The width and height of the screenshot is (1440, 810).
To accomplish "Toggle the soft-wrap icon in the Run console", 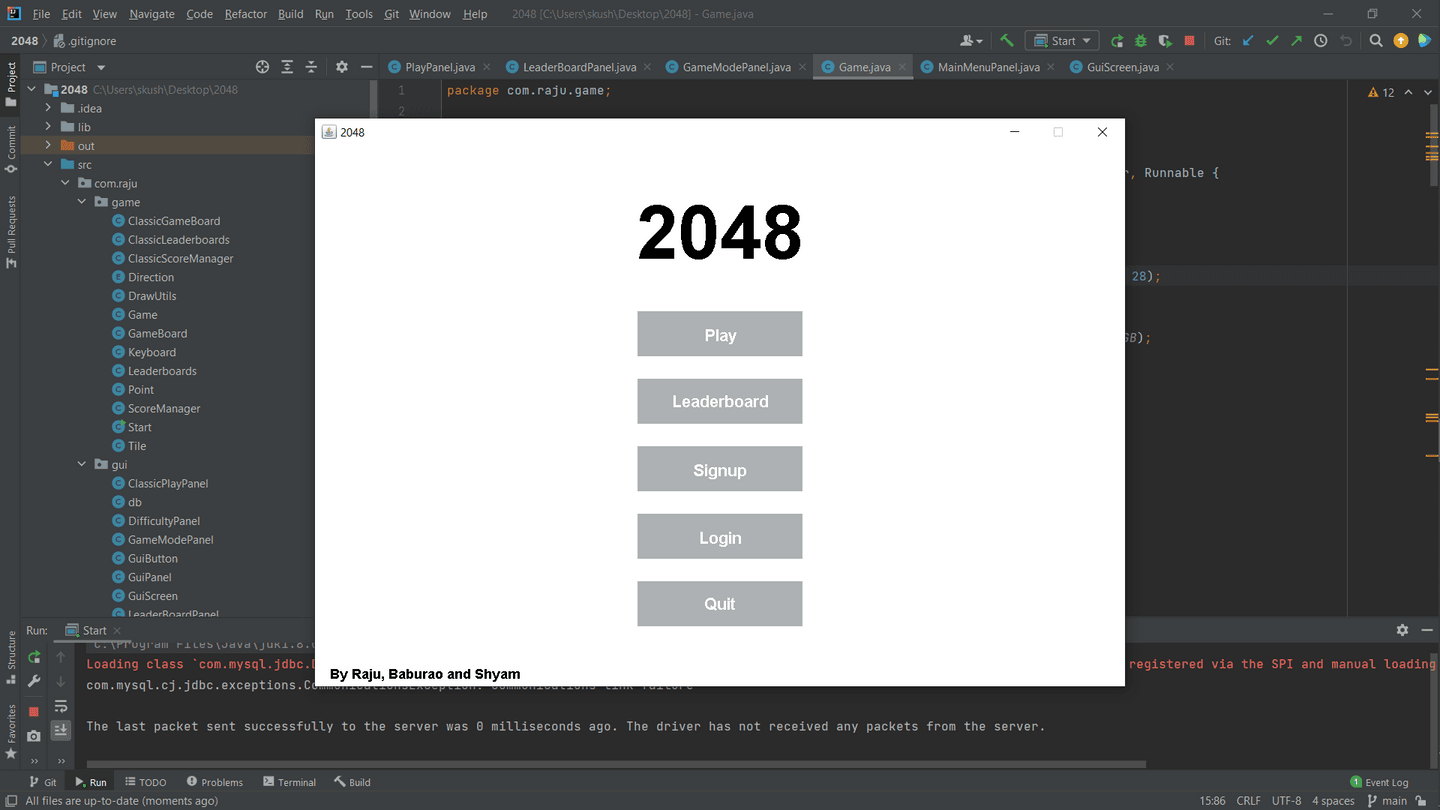I will pos(61,707).
